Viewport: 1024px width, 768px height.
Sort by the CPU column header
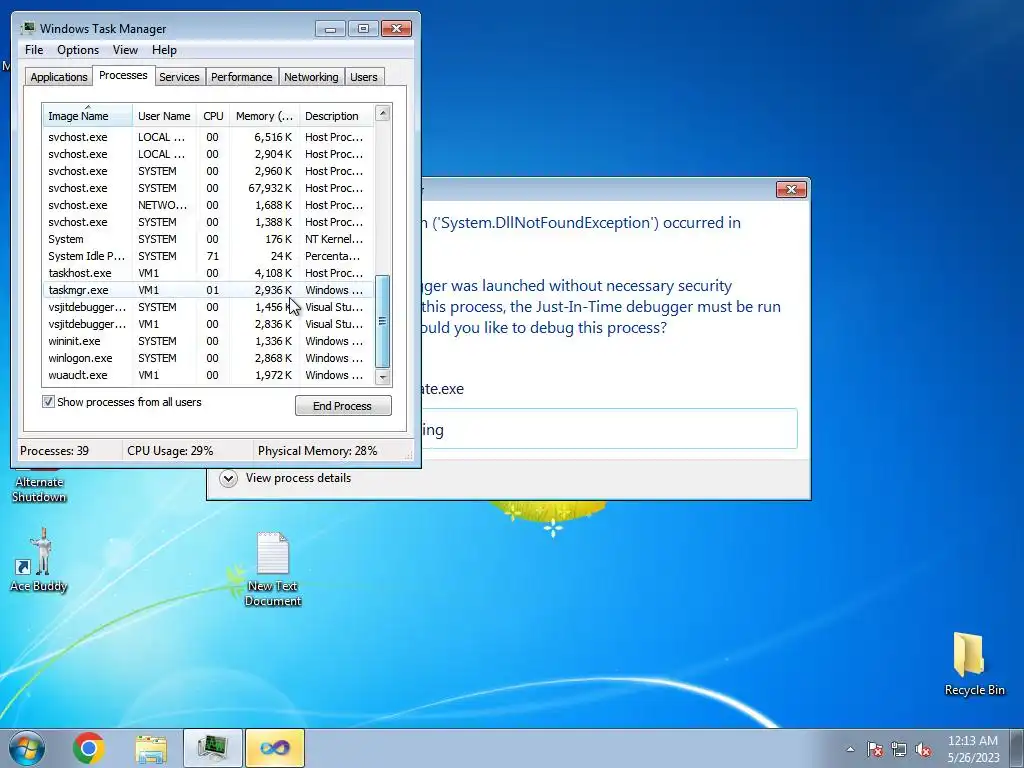(213, 116)
